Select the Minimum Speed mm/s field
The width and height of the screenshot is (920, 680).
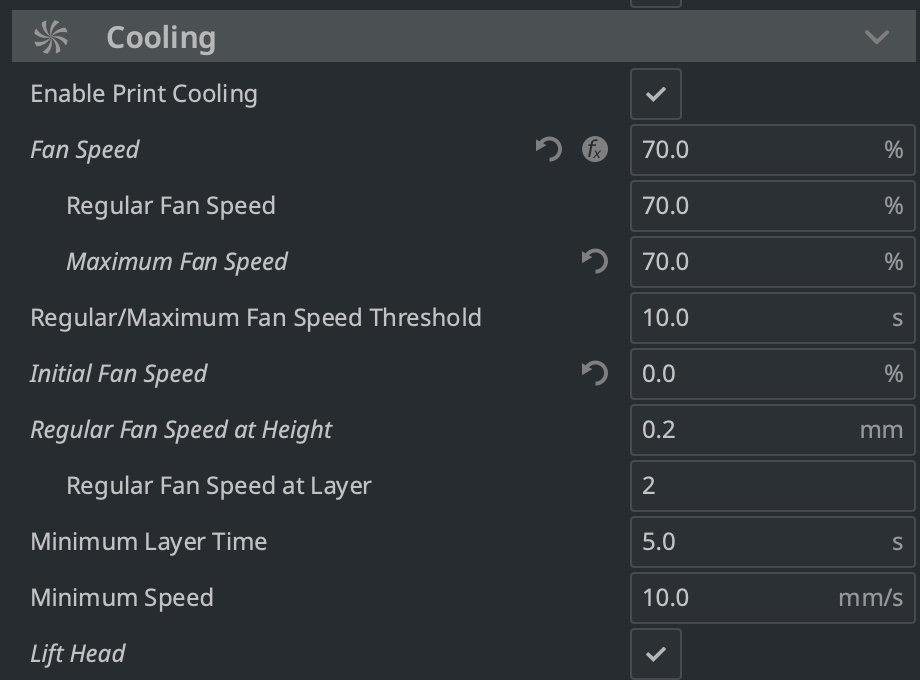coord(772,598)
